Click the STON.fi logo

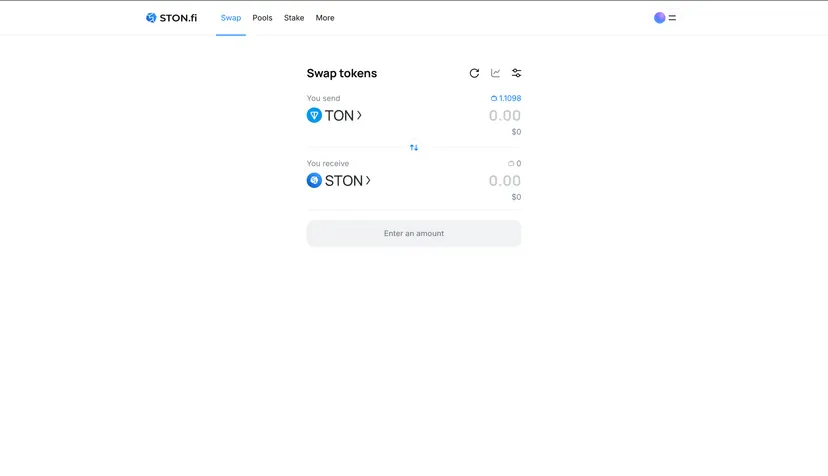(x=171, y=18)
